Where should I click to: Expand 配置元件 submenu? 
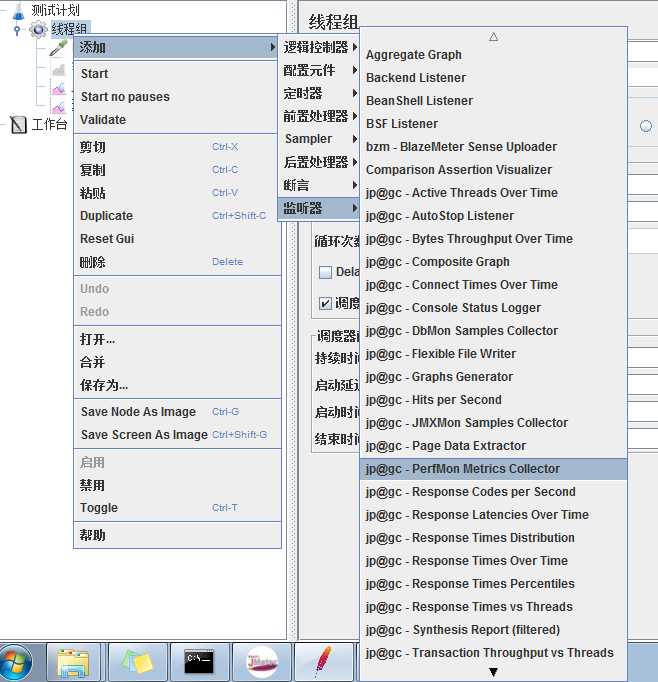[x=320, y=70]
